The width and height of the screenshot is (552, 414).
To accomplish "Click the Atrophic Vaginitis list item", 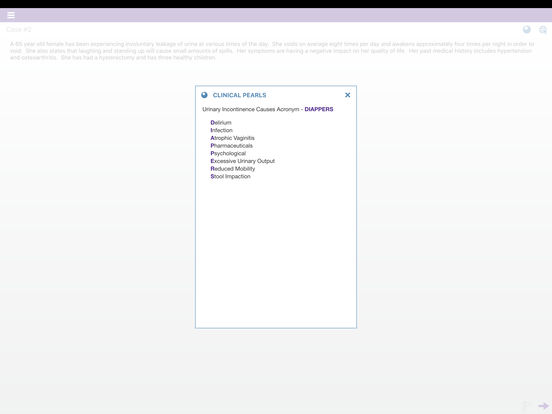I will [x=232, y=138].
